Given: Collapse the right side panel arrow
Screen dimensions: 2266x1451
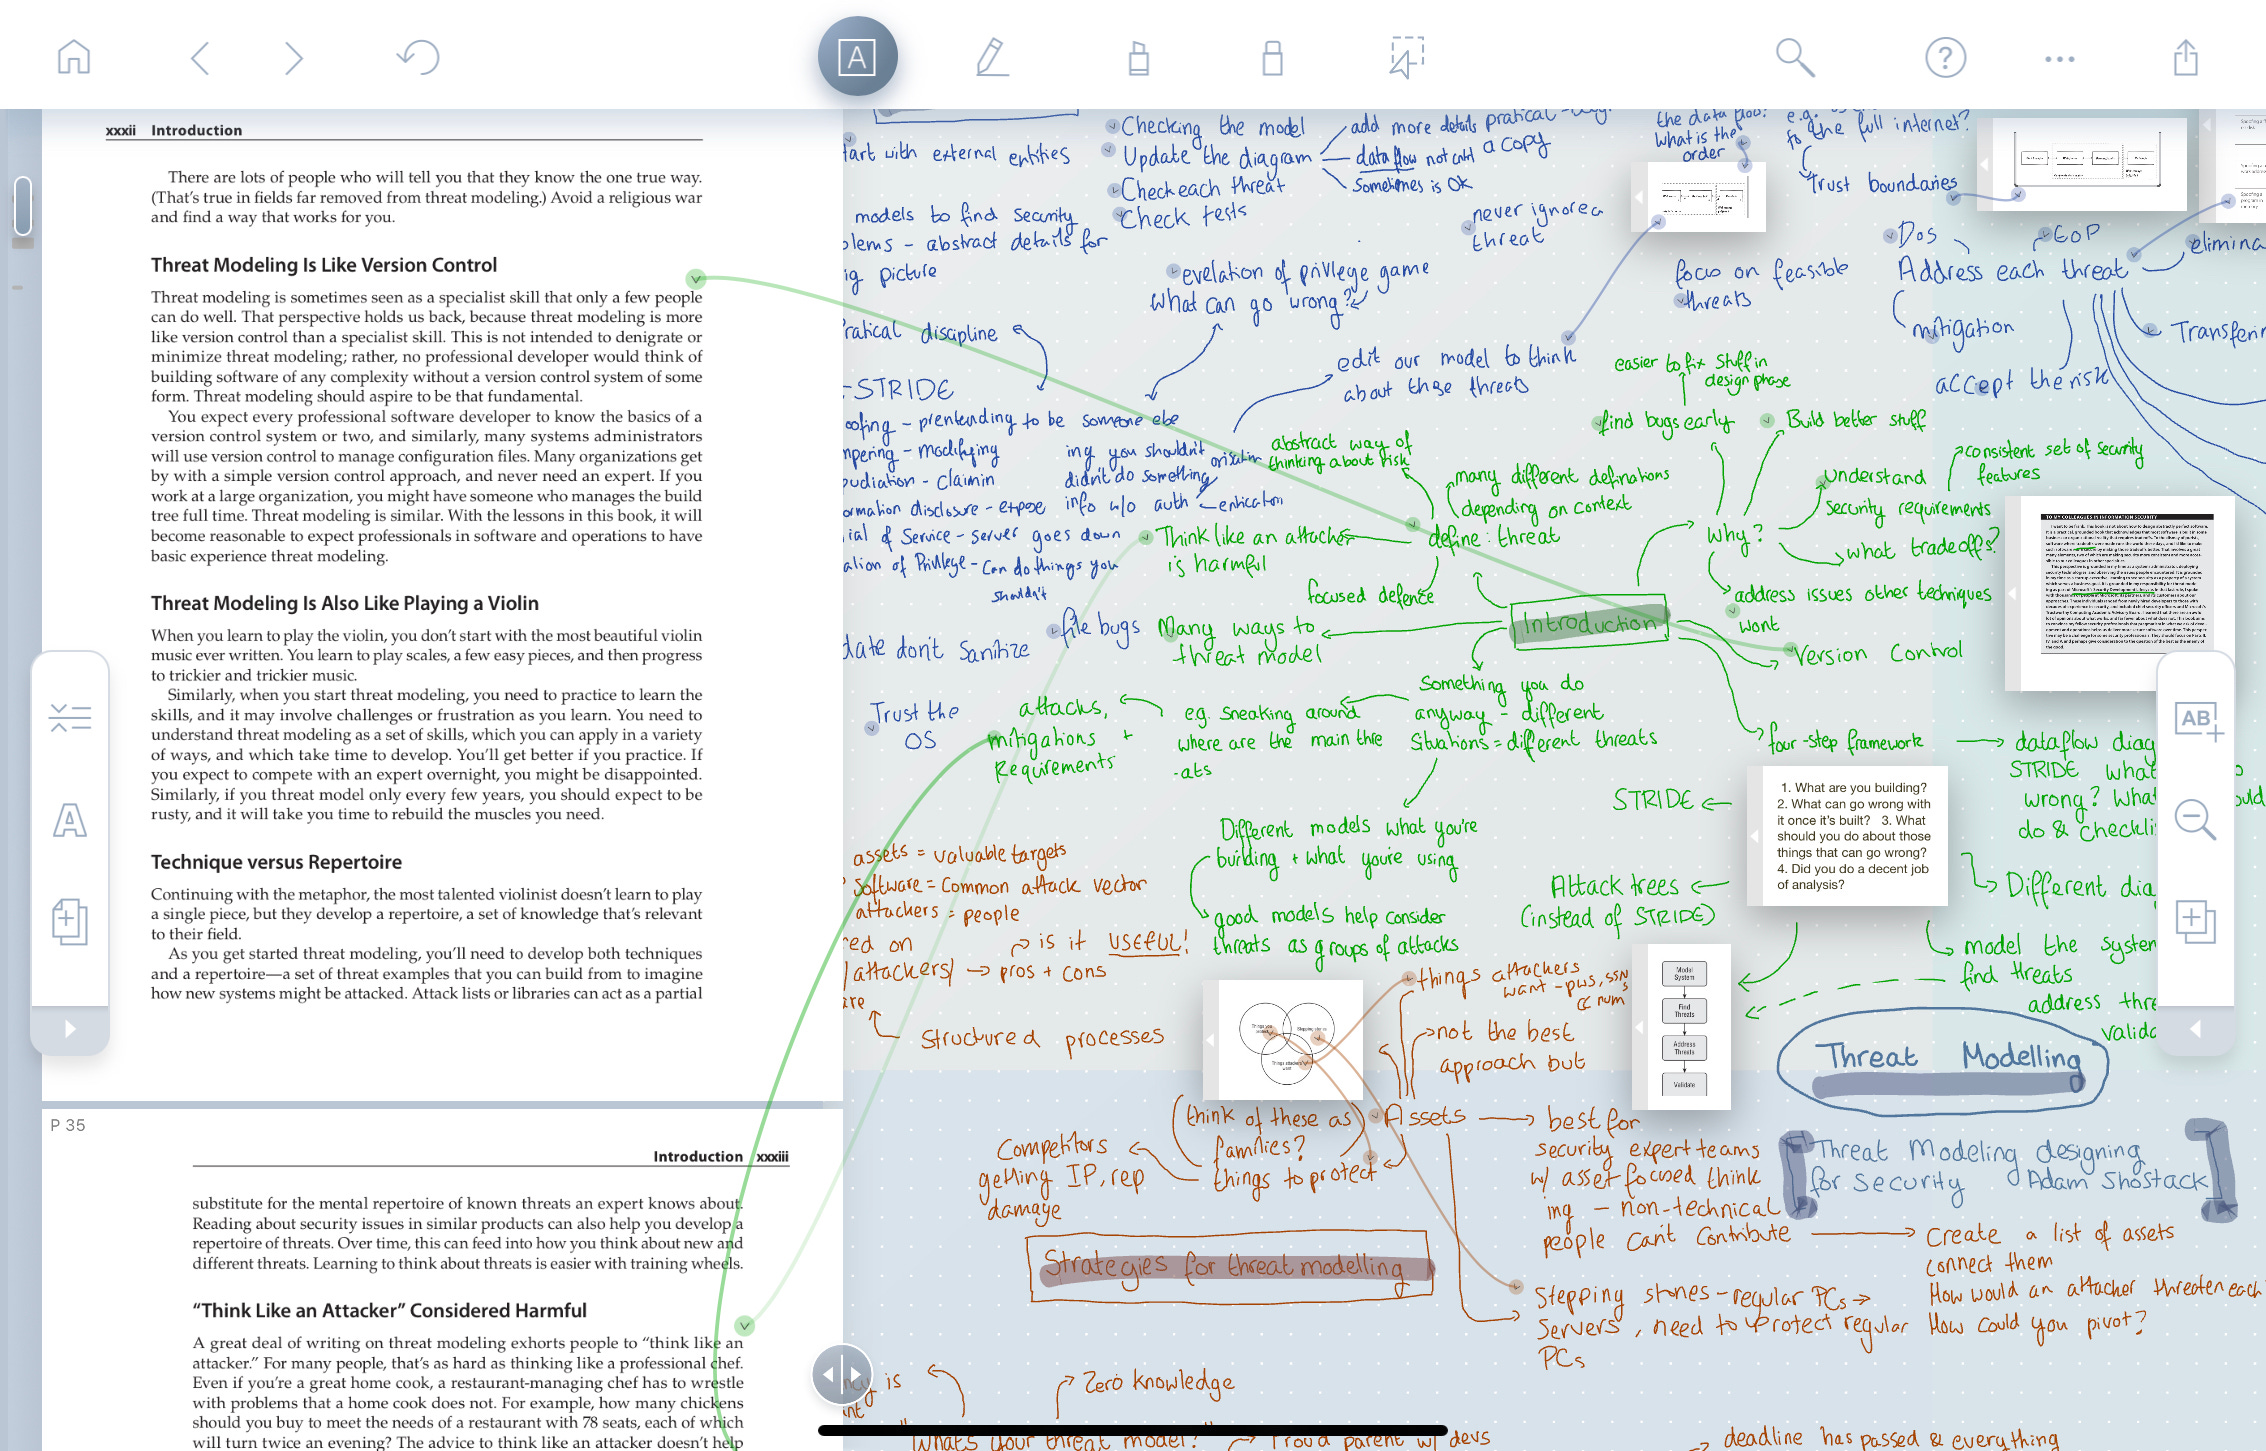Looking at the screenshot, I should [x=2195, y=1029].
